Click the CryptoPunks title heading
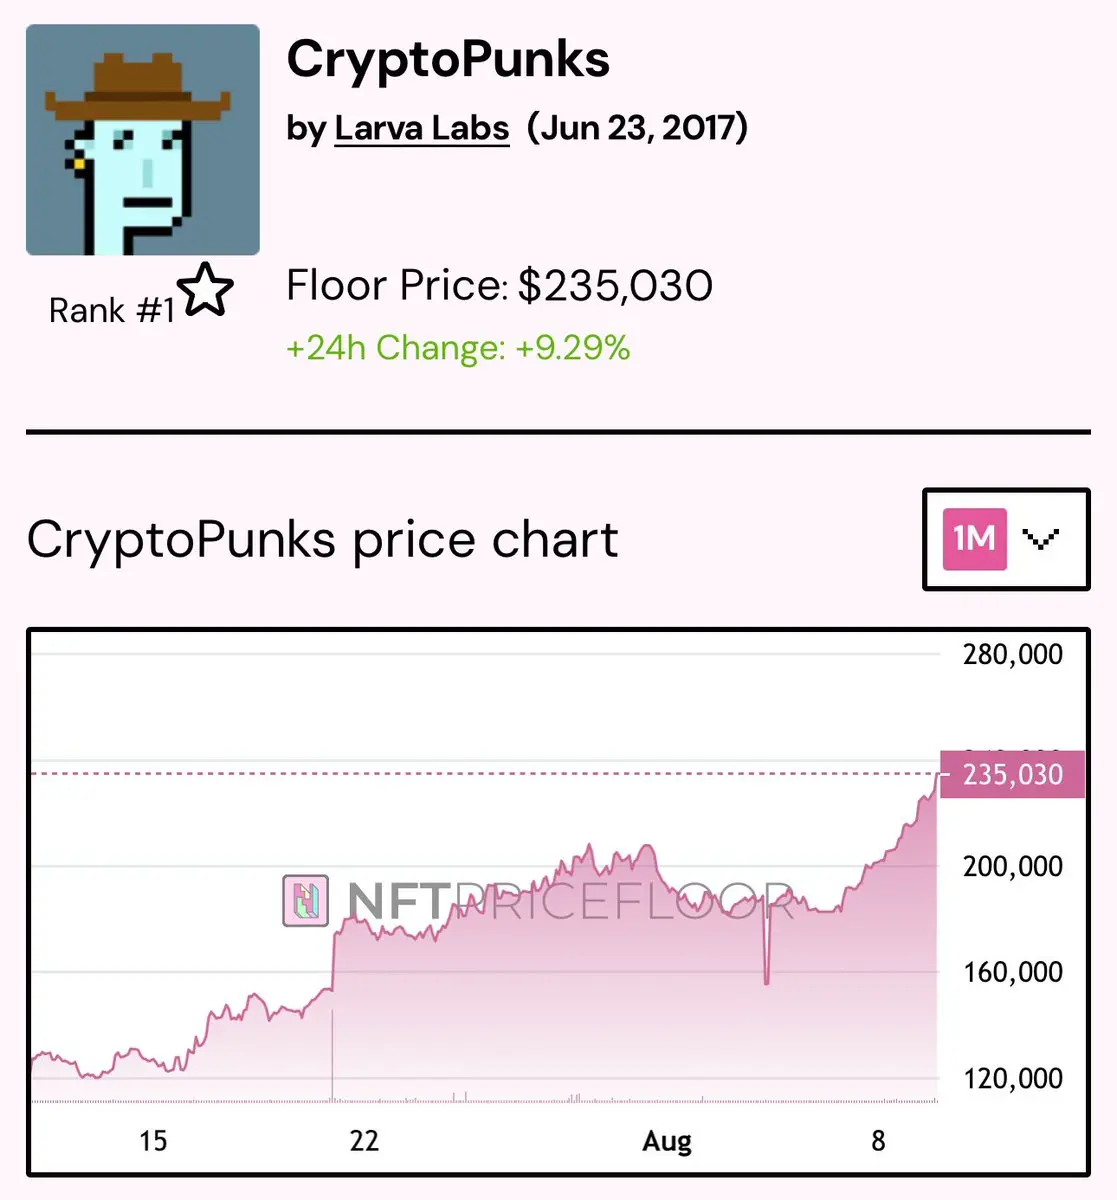The width and height of the screenshot is (1117, 1200). [x=448, y=59]
